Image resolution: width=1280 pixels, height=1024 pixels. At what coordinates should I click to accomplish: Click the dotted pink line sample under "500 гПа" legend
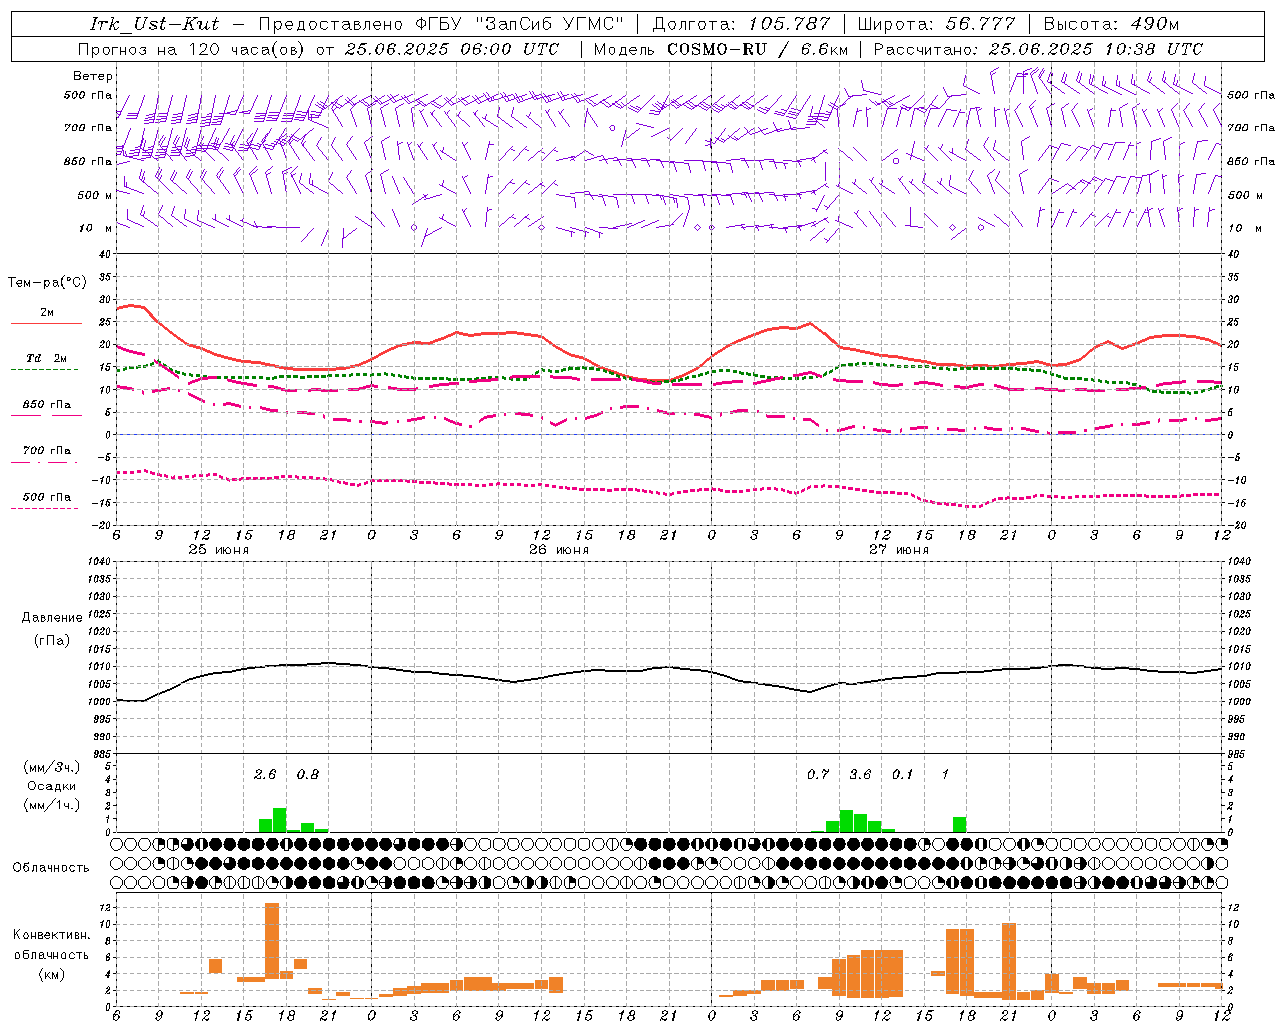pyautogui.click(x=45, y=509)
